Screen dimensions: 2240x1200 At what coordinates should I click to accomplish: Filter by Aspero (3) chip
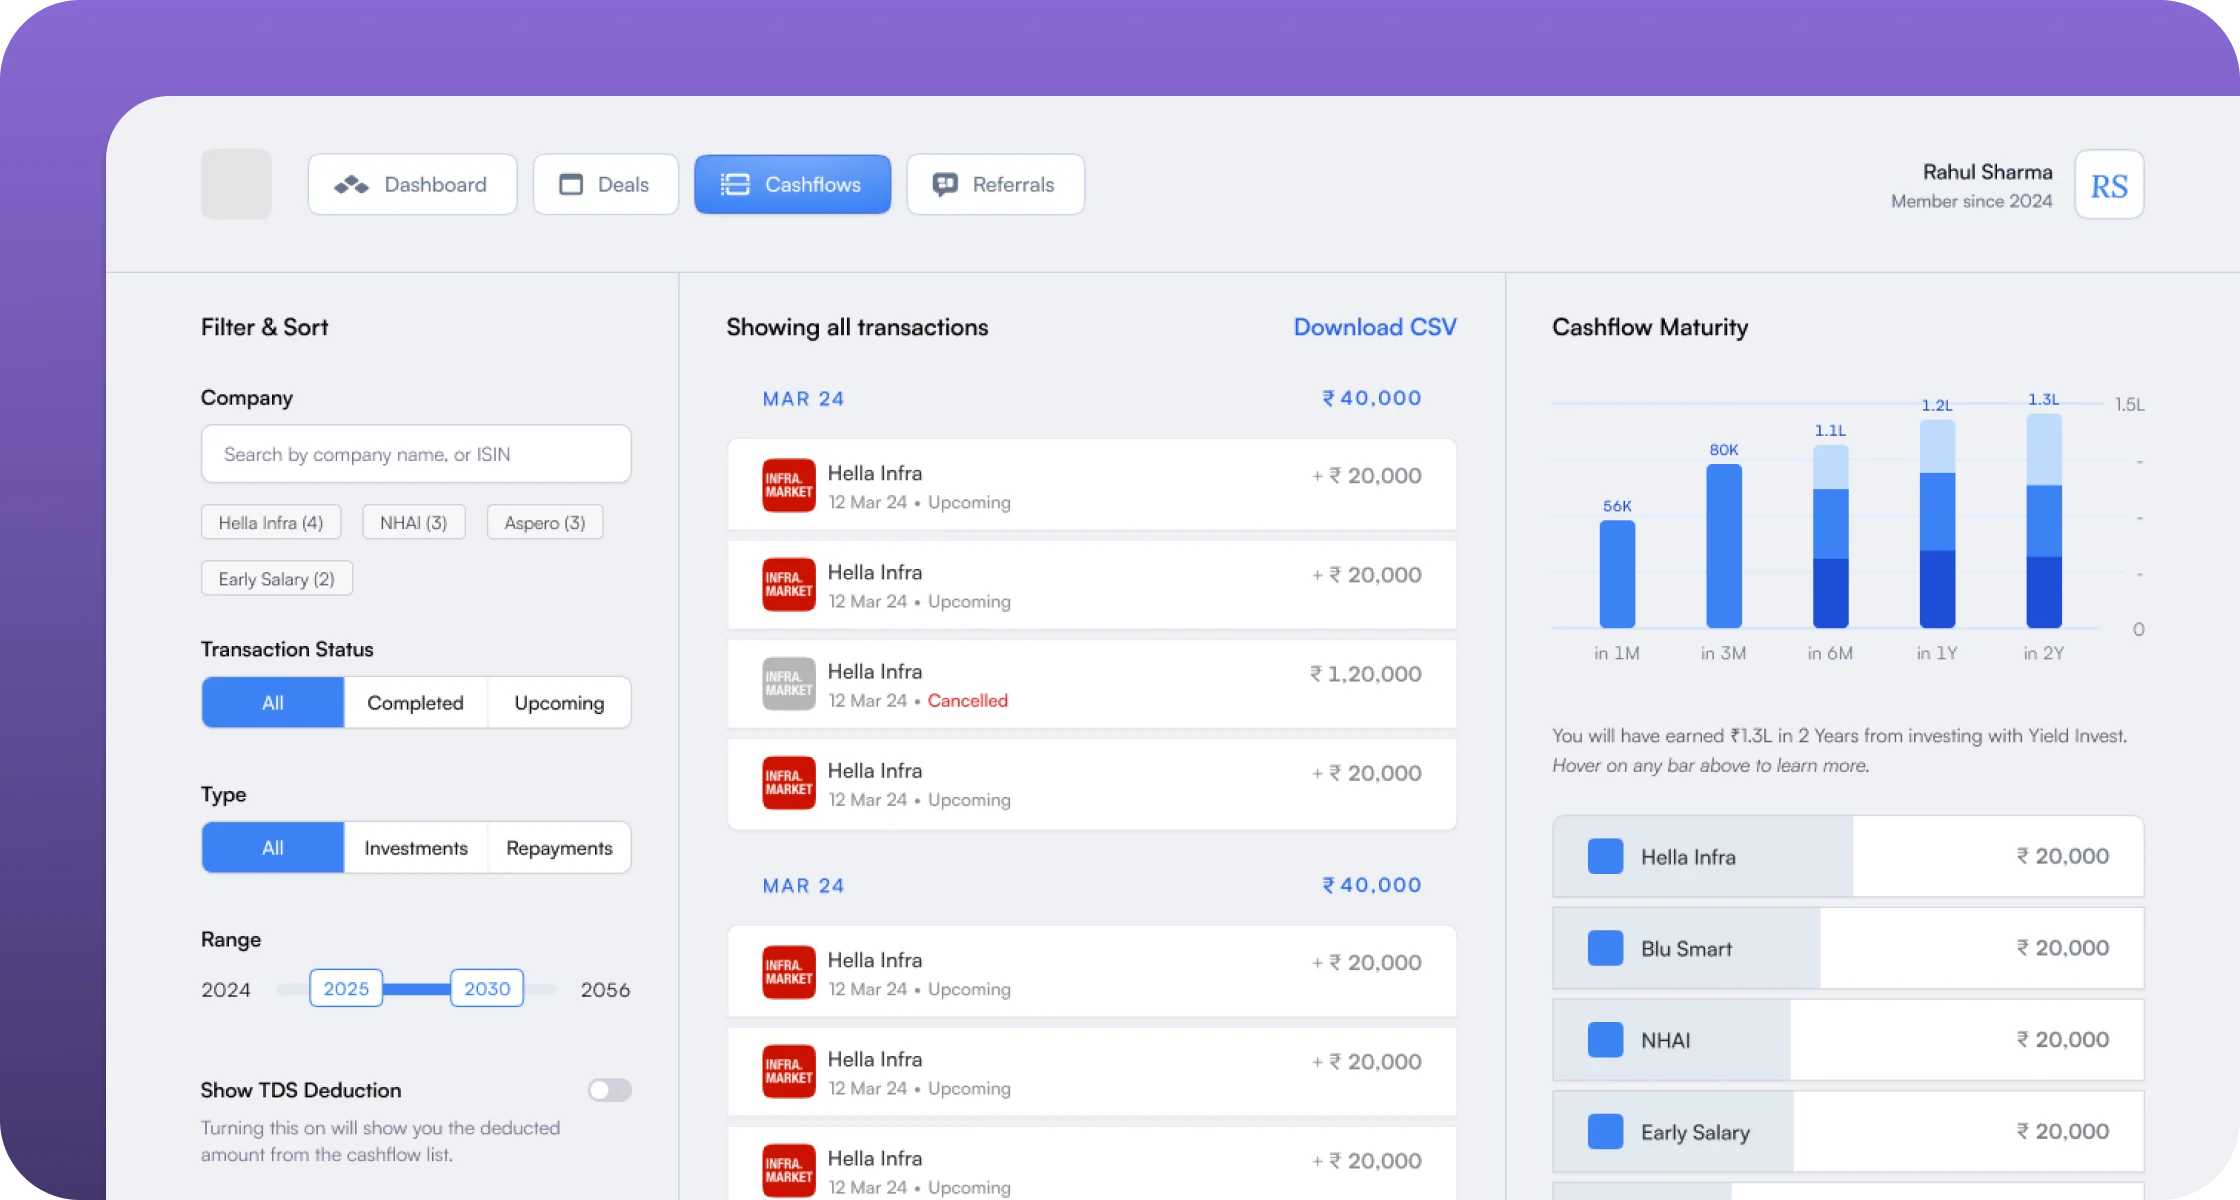545,522
